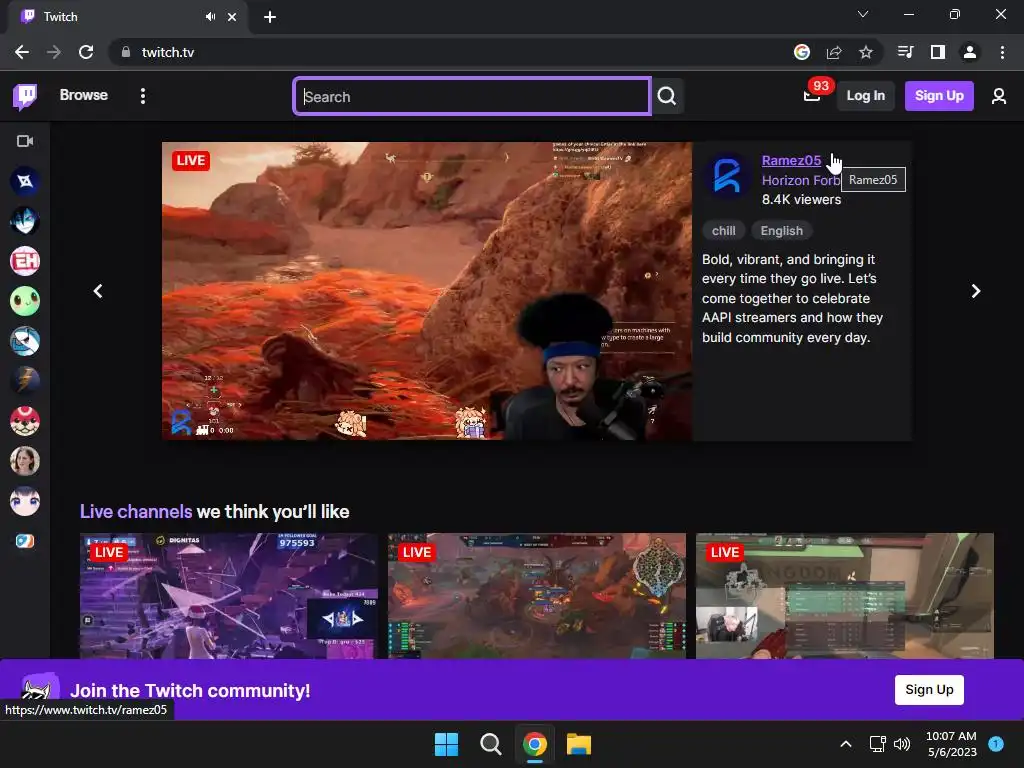Image resolution: width=1024 pixels, height=768 pixels.
Task: Focus the Search input field
Action: 472,97
